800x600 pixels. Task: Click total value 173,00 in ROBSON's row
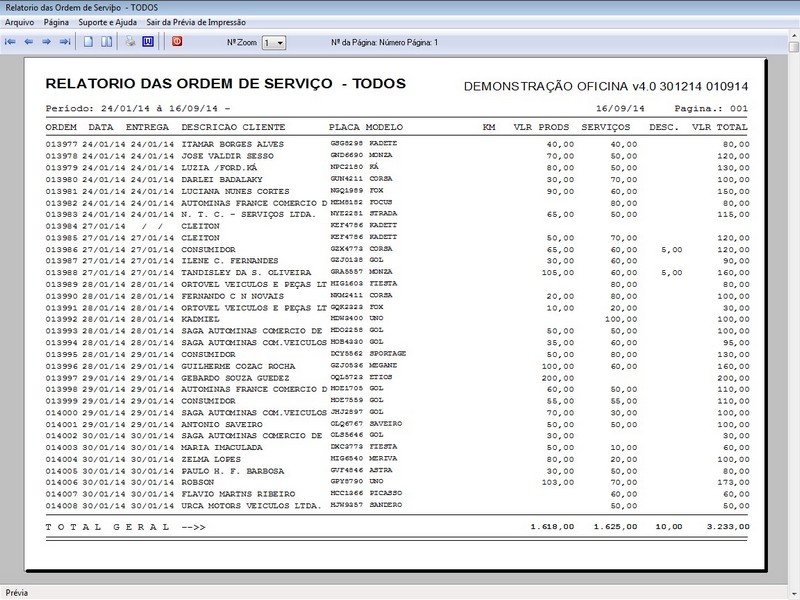click(733, 483)
